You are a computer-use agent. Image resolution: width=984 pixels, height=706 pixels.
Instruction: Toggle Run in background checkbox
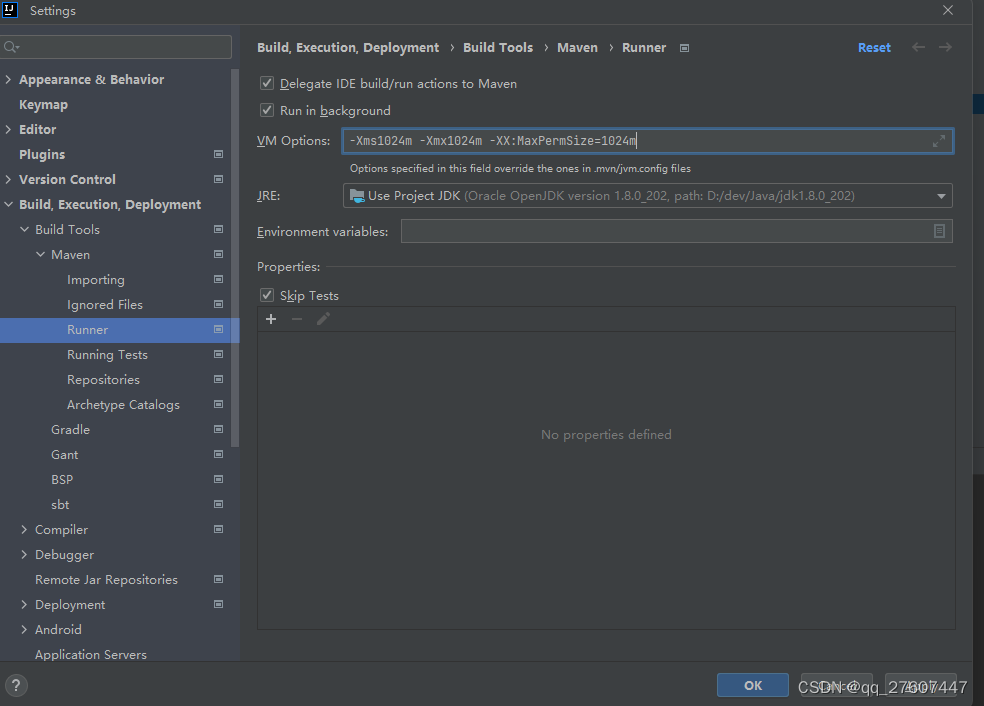tap(267, 110)
